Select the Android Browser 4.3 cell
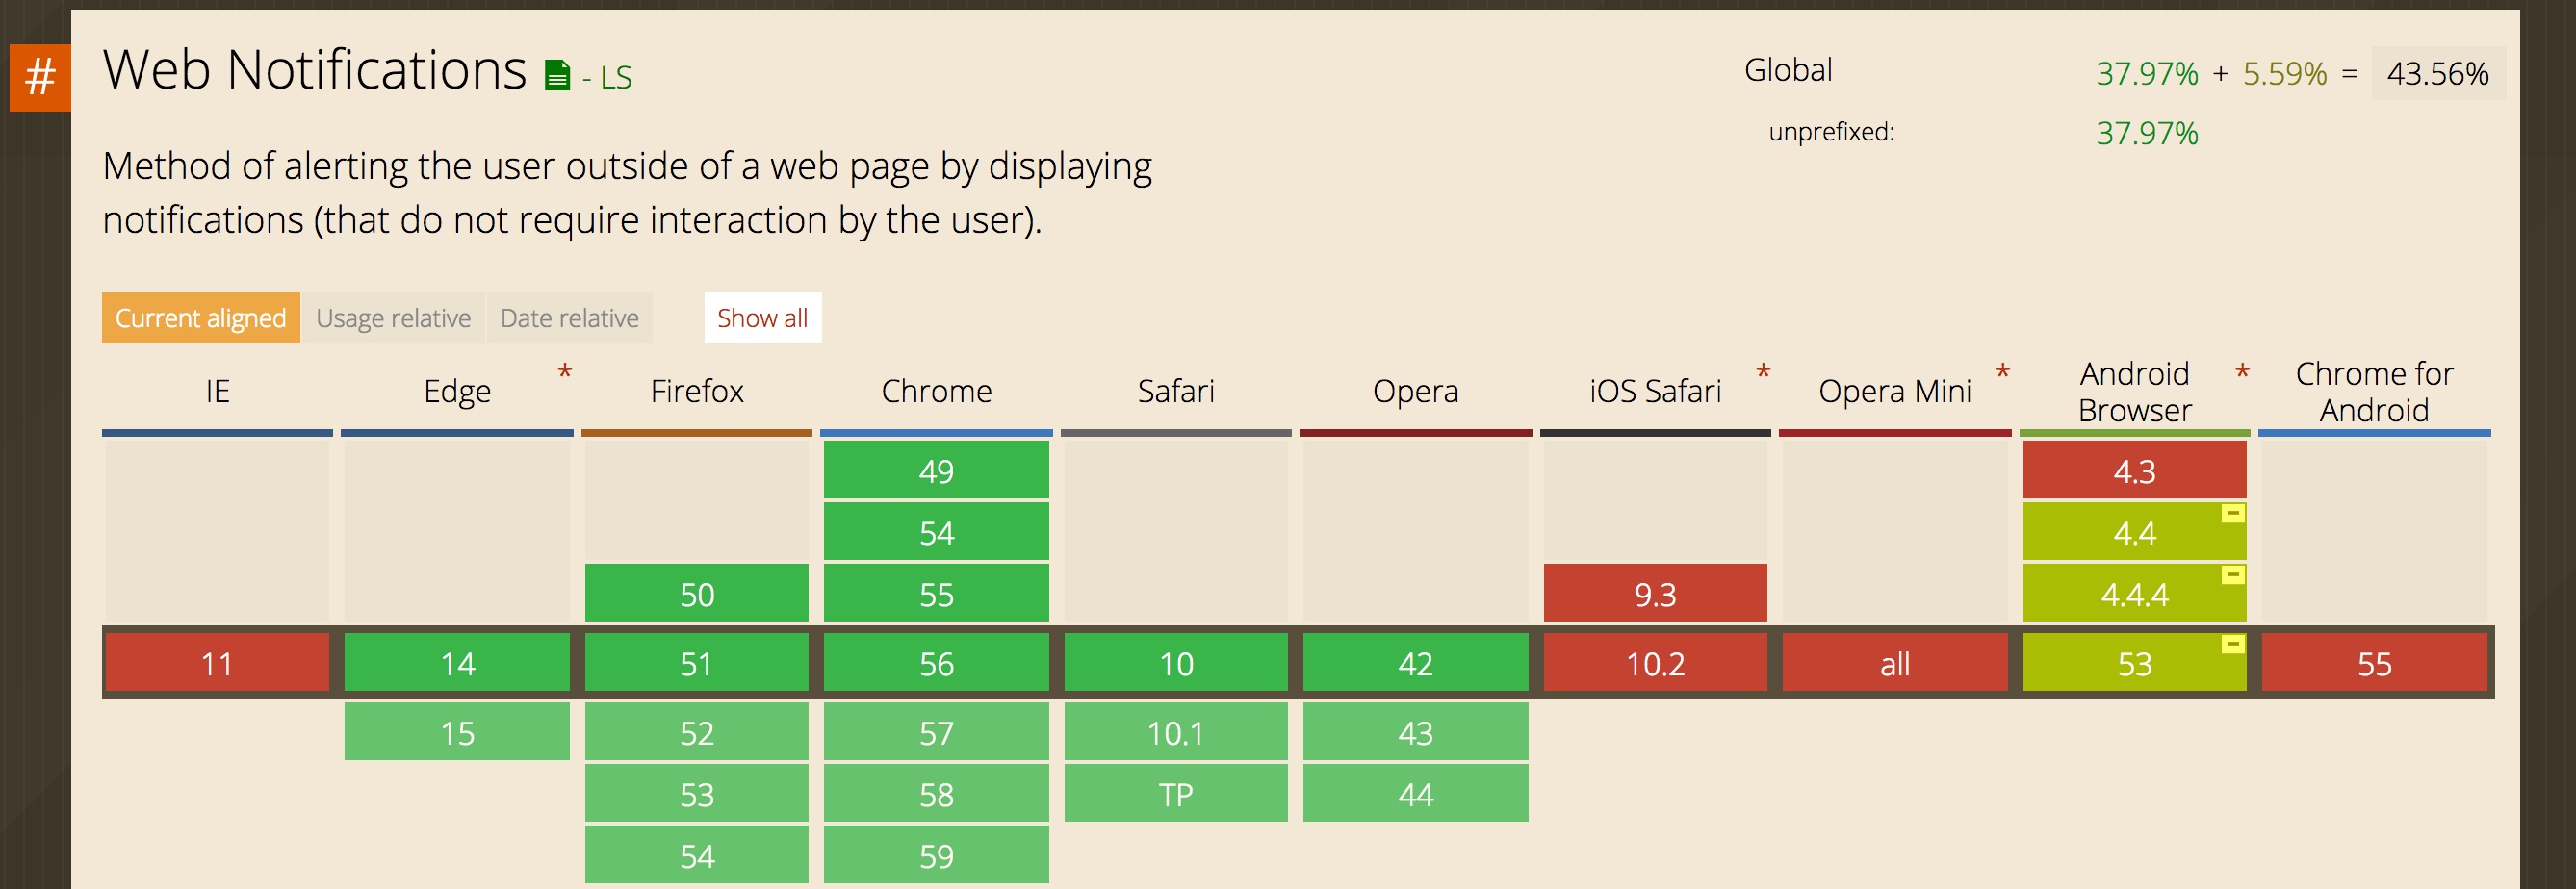 (x=2135, y=470)
